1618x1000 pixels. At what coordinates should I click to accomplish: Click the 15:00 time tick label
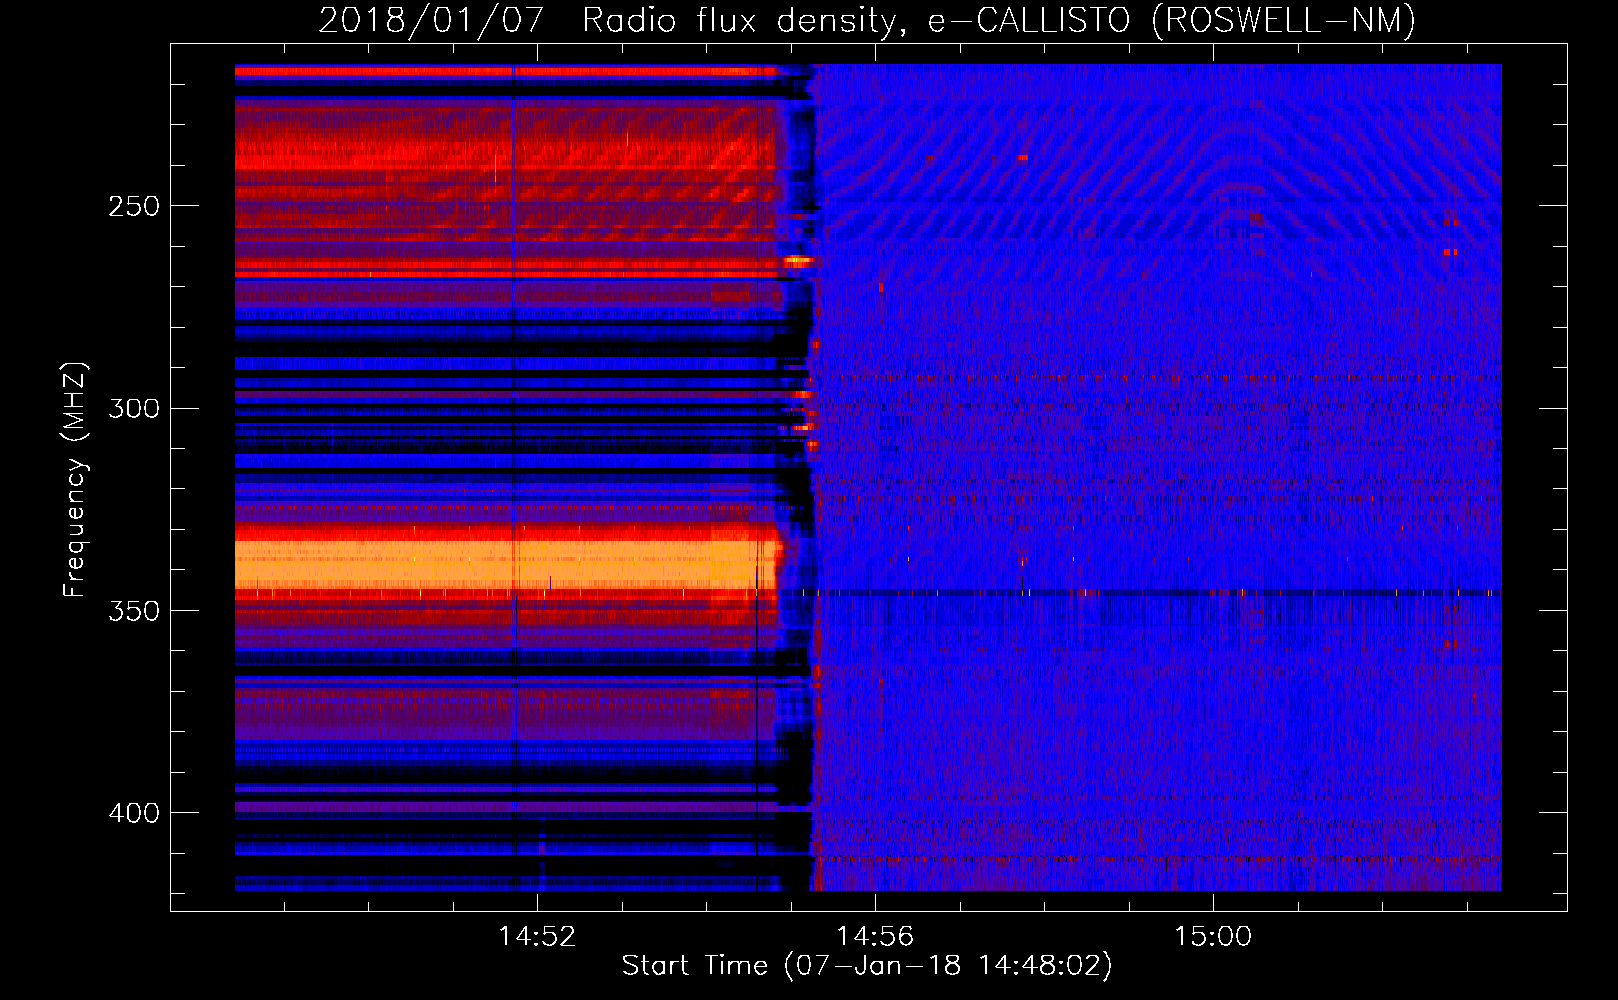tap(1213, 937)
